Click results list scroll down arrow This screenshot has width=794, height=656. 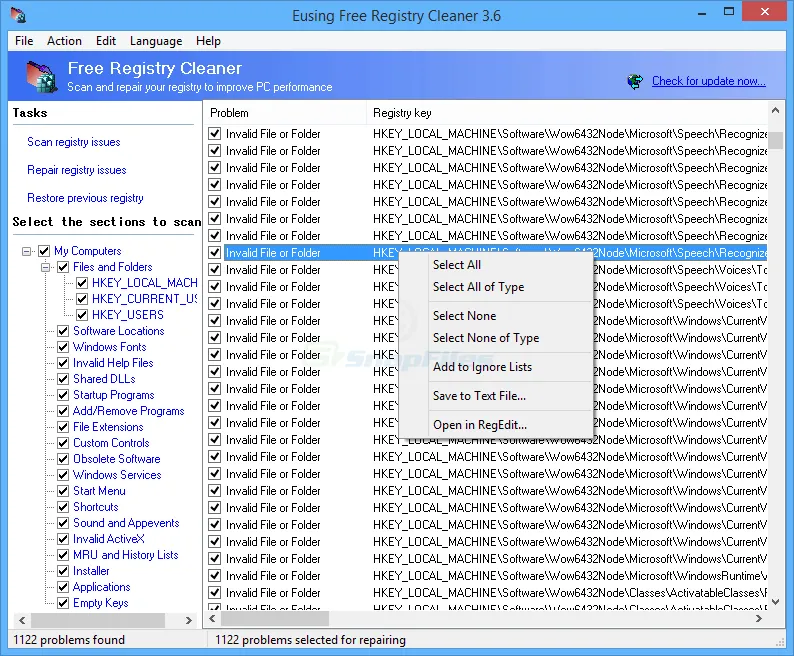775,602
